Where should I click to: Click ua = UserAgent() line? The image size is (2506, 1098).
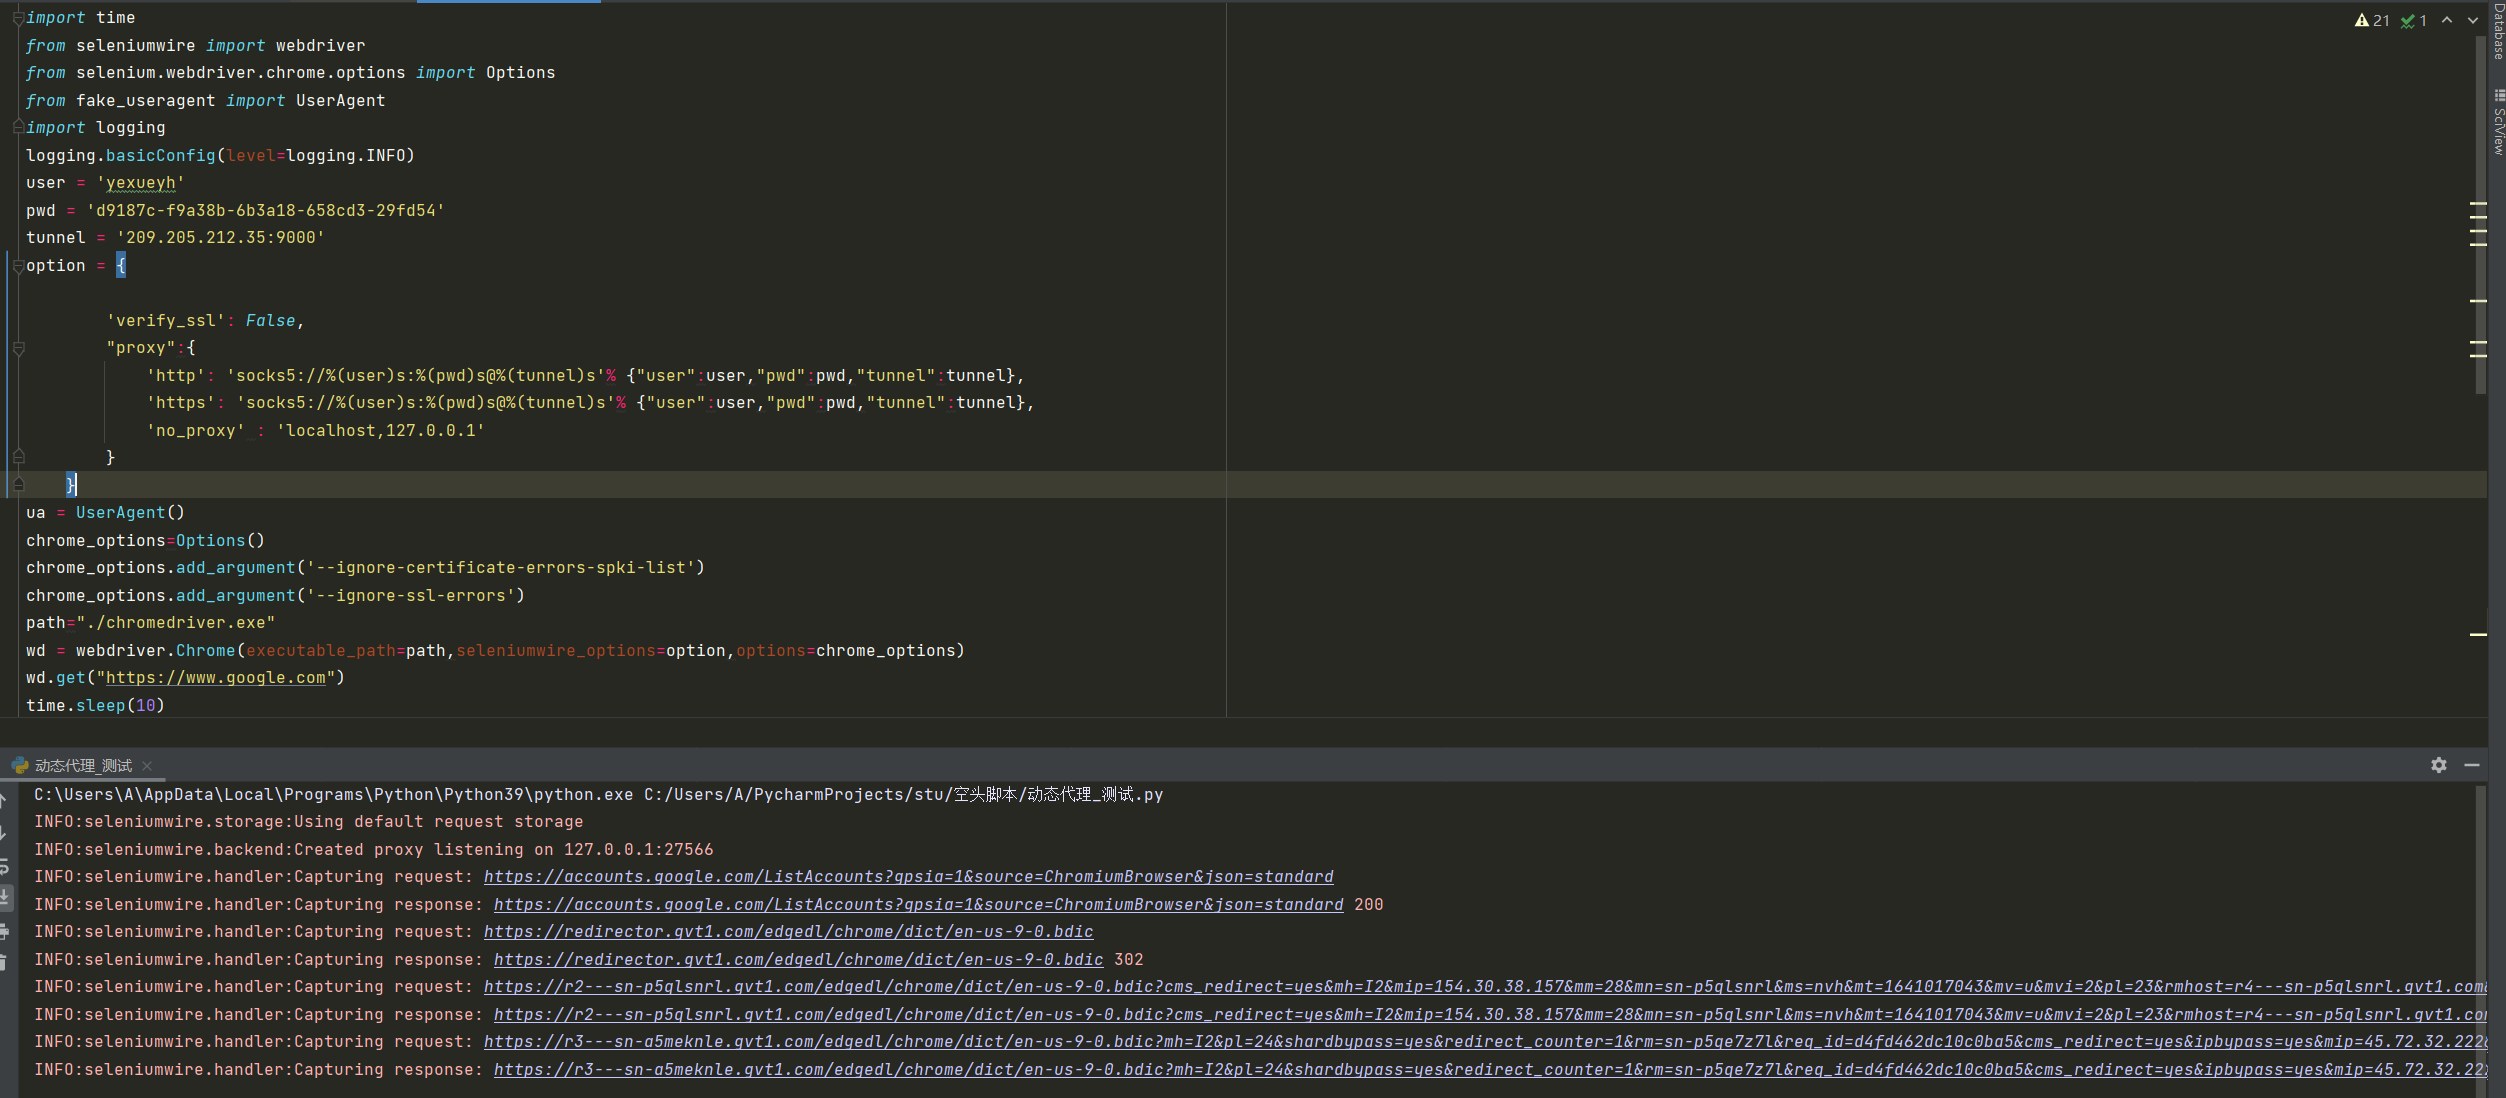point(105,513)
